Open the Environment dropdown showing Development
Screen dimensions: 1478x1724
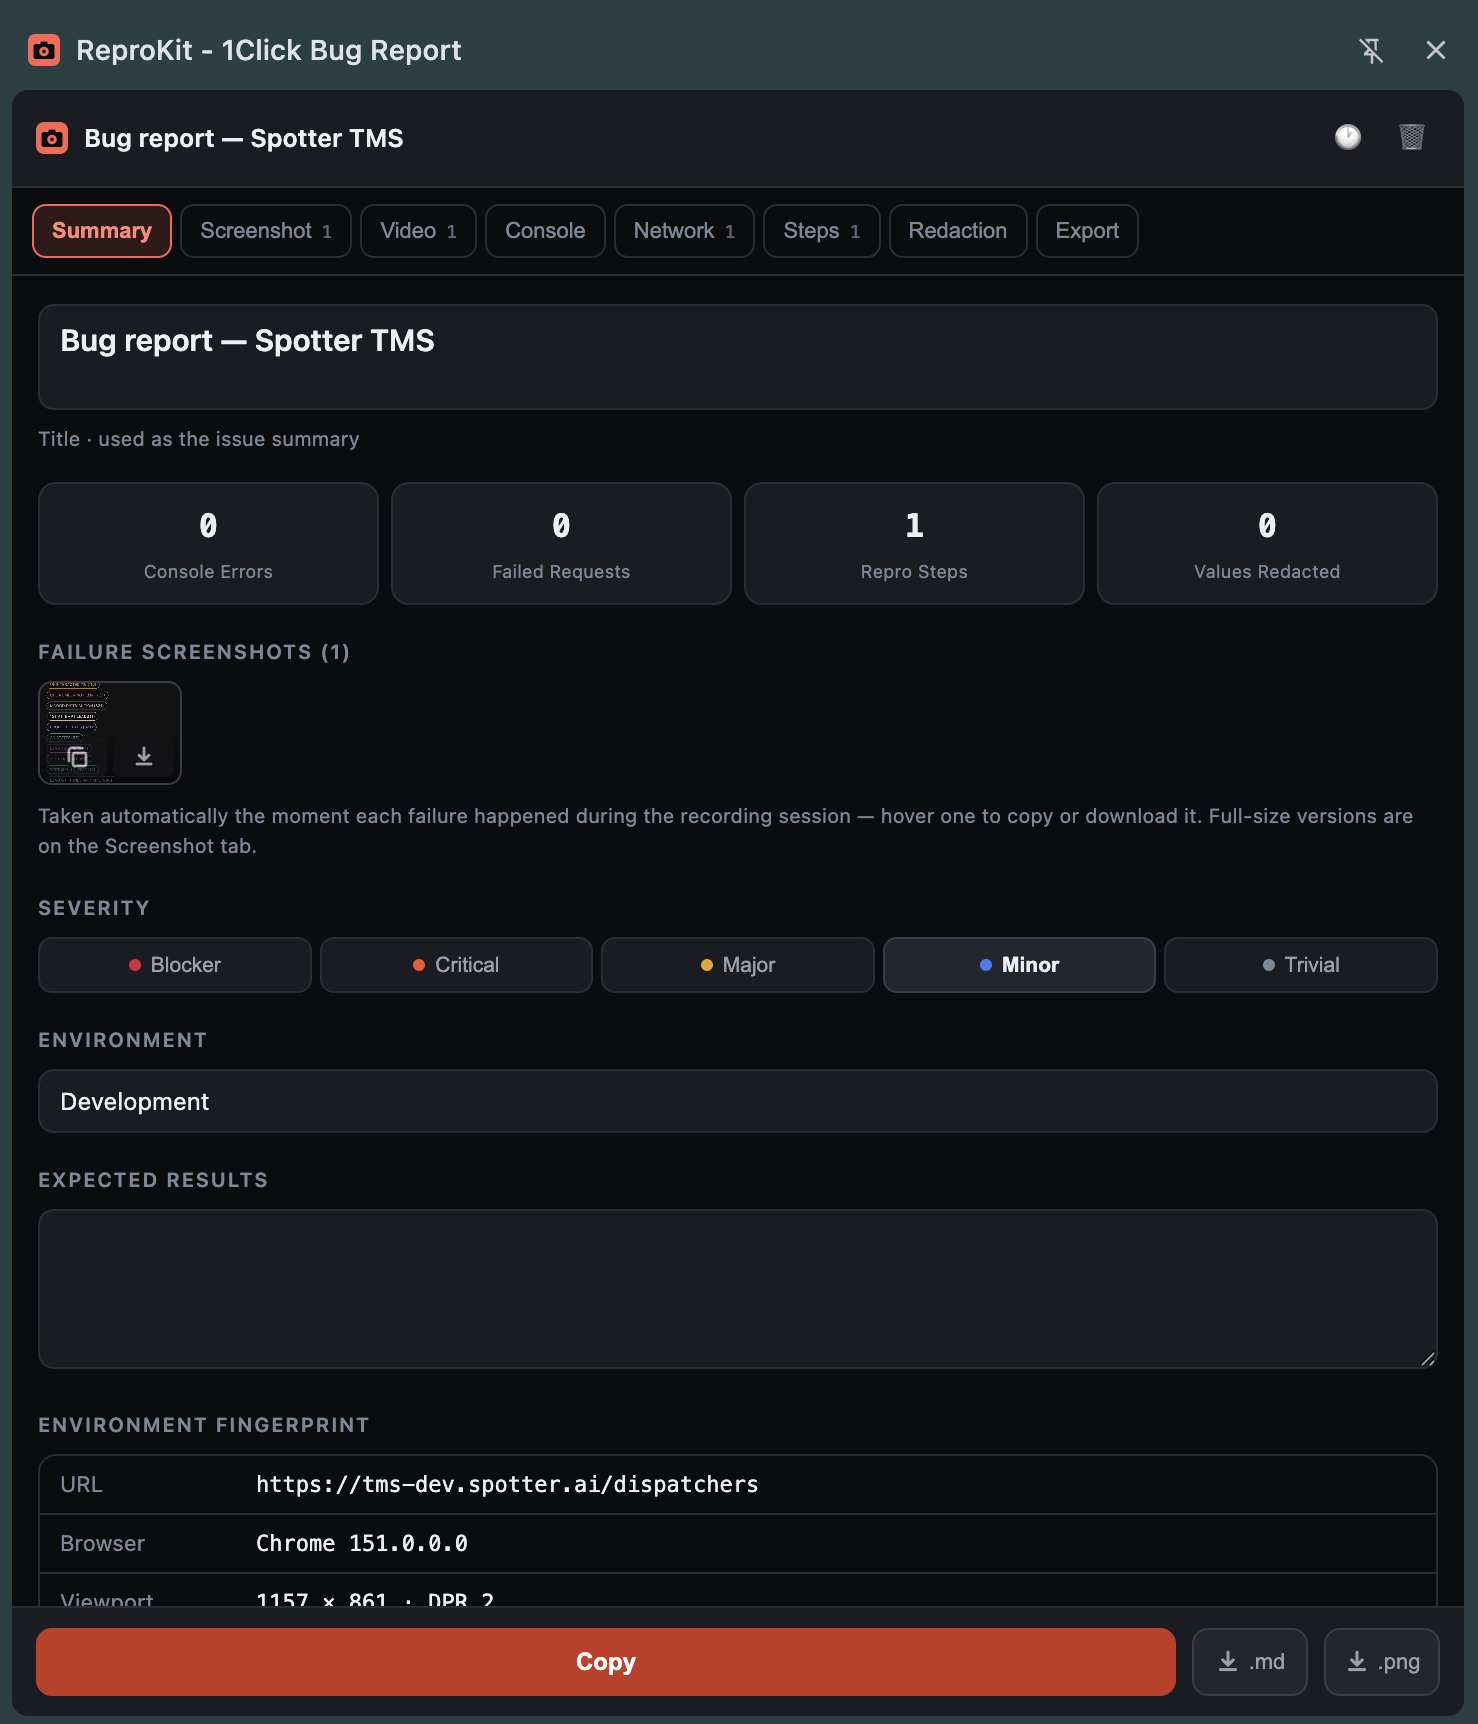tap(738, 1101)
